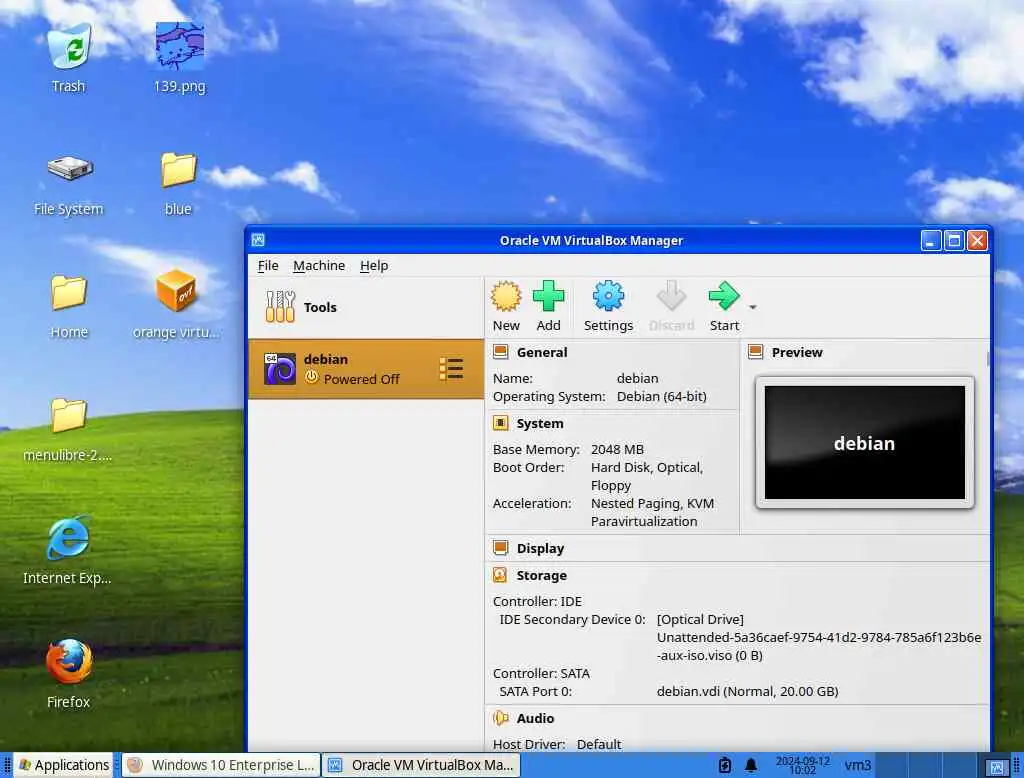Open the System section heading

click(539, 424)
